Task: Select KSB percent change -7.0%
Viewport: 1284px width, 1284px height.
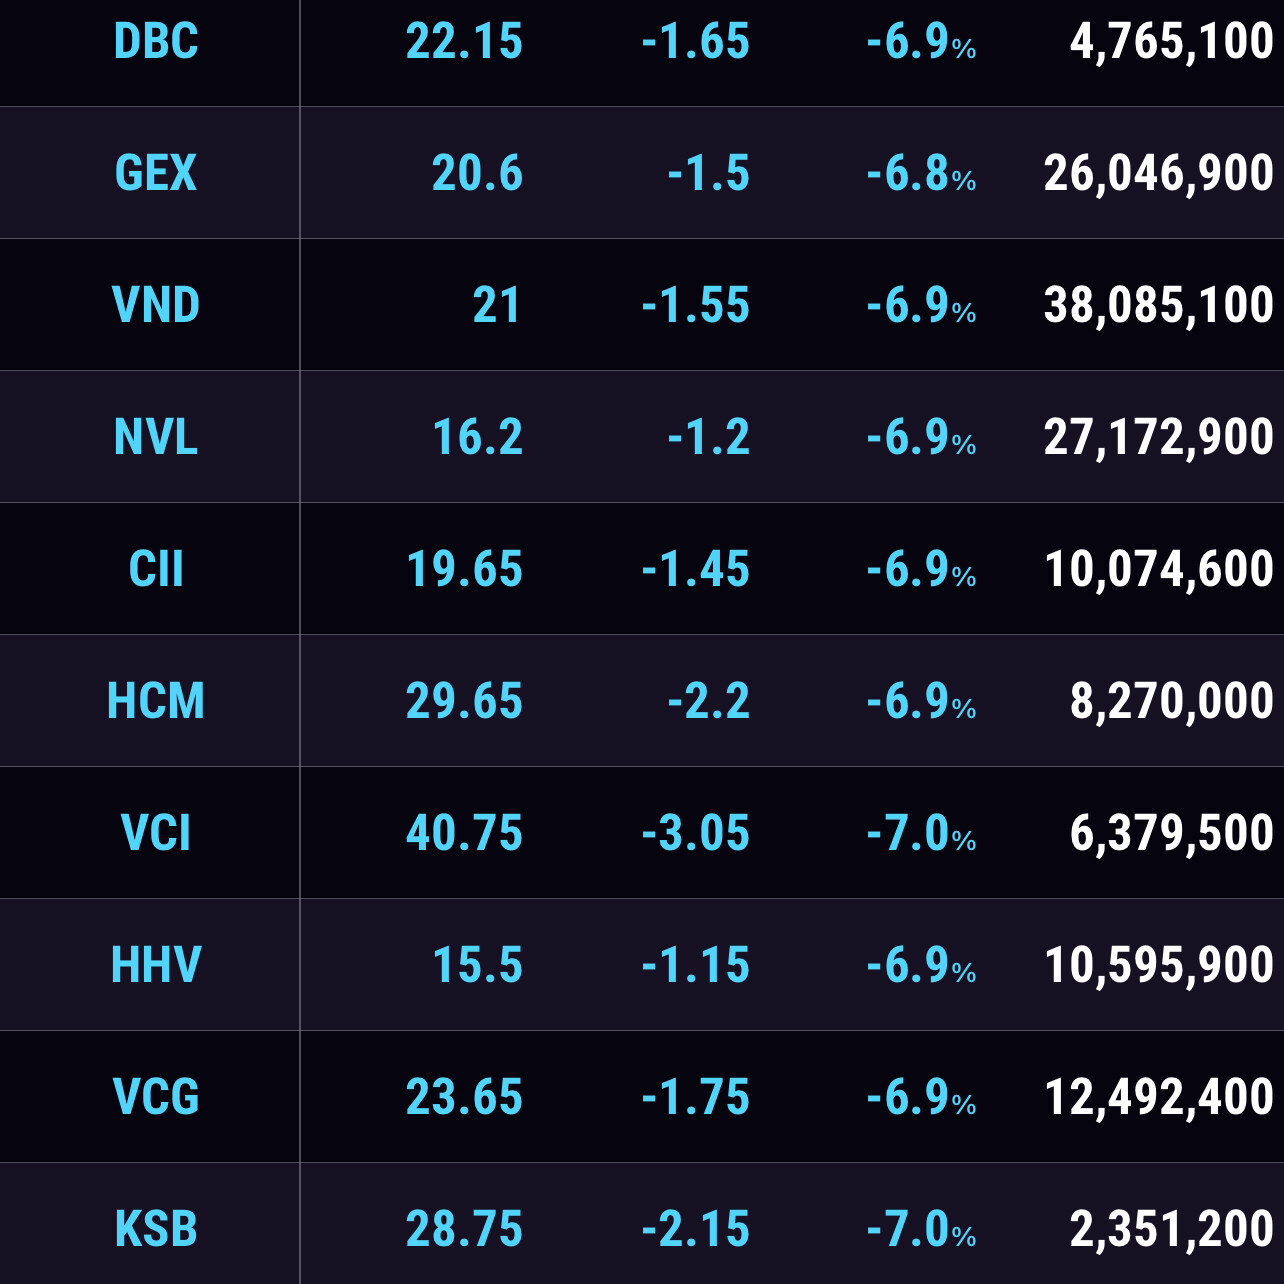Action: click(x=921, y=1229)
